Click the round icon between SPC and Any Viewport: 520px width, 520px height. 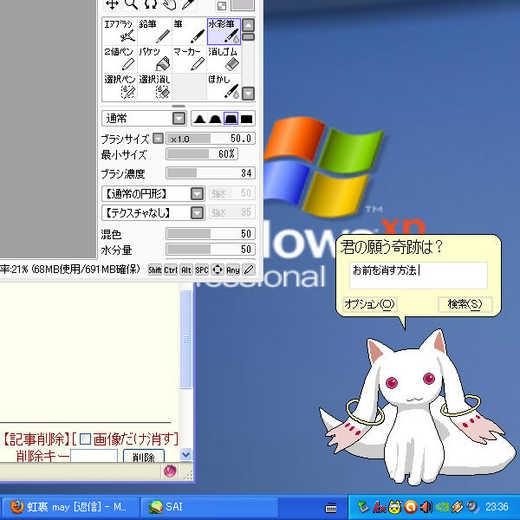(217, 269)
